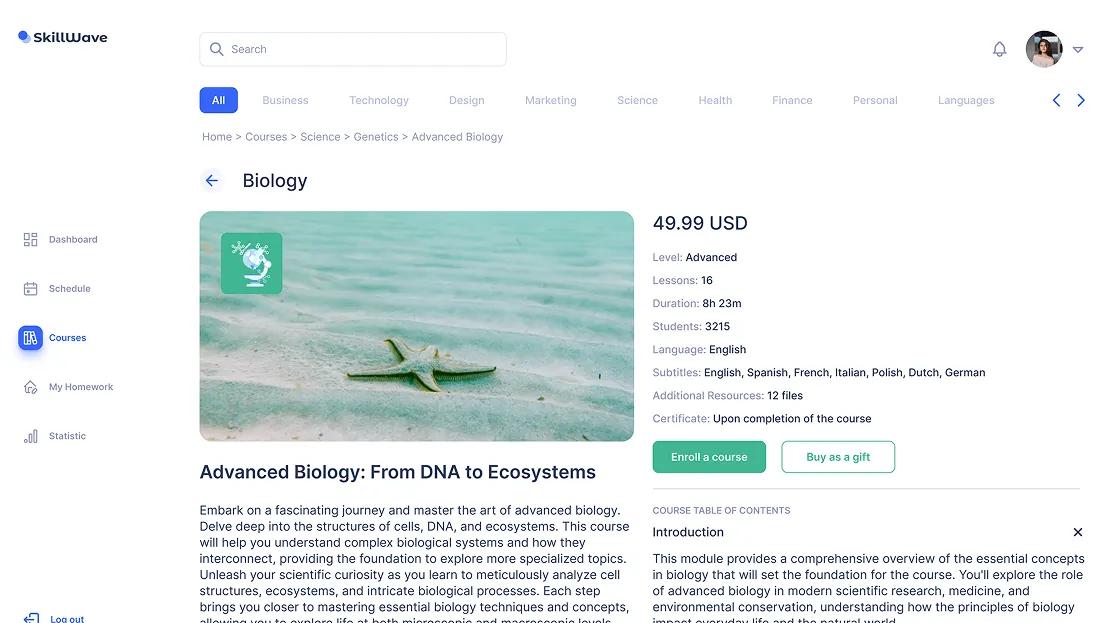Click the Enroll a course button
The height and width of the screenshot is (623, 1106).
pos(709,457)
